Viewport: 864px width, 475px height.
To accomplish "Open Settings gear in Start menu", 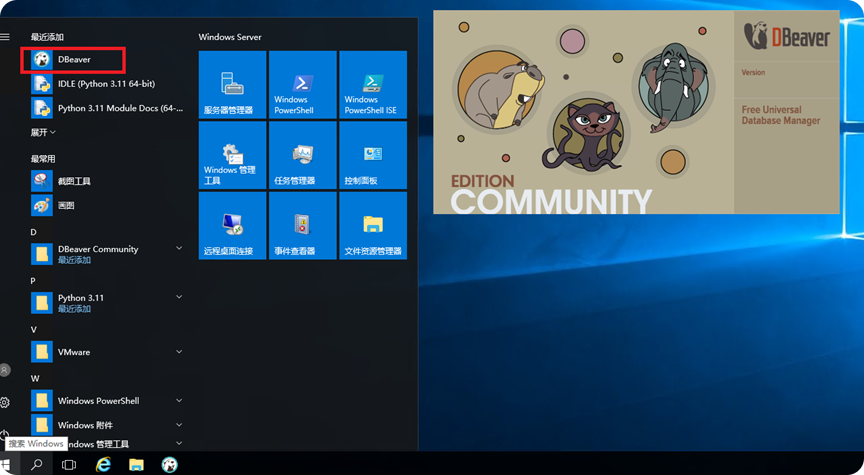I will point(5,402).
